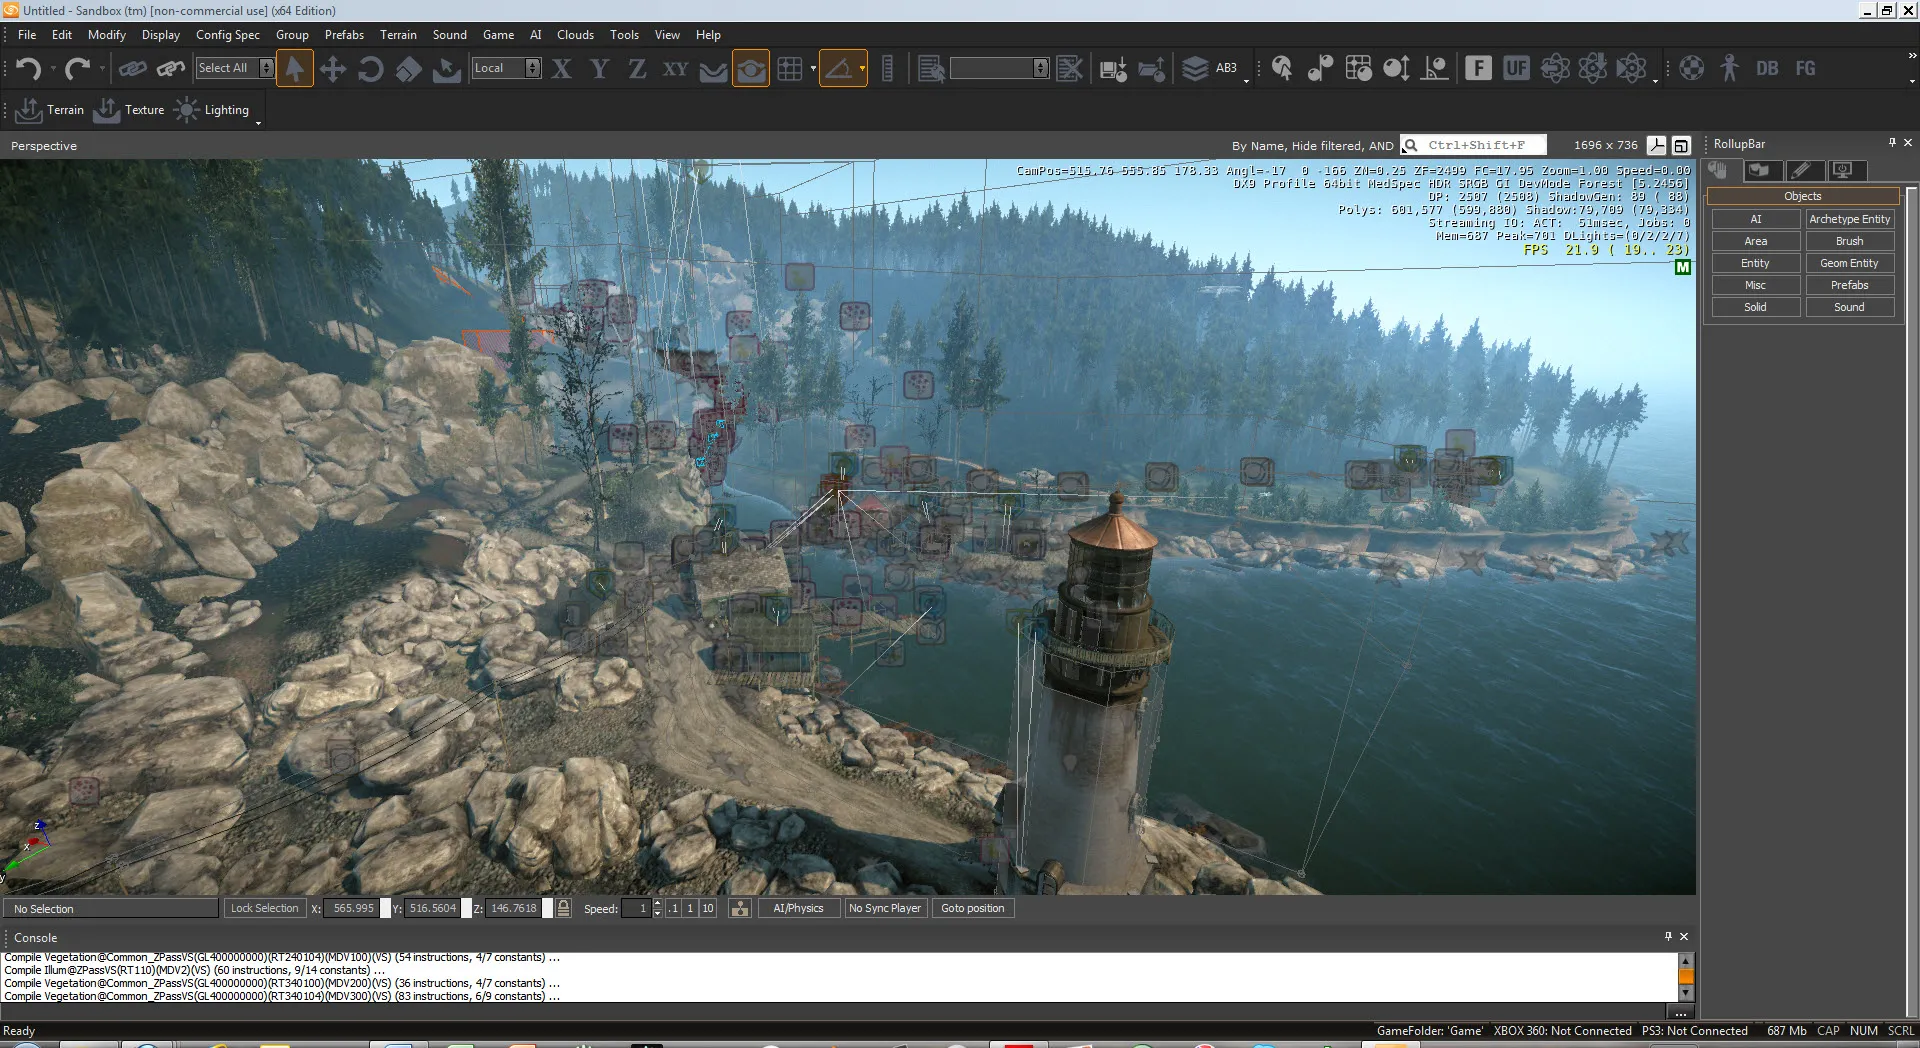The height and width of the screenshot is (1048, 1920).
Task: Select the Archetype Entity object type
Action: click(1850, 219)
